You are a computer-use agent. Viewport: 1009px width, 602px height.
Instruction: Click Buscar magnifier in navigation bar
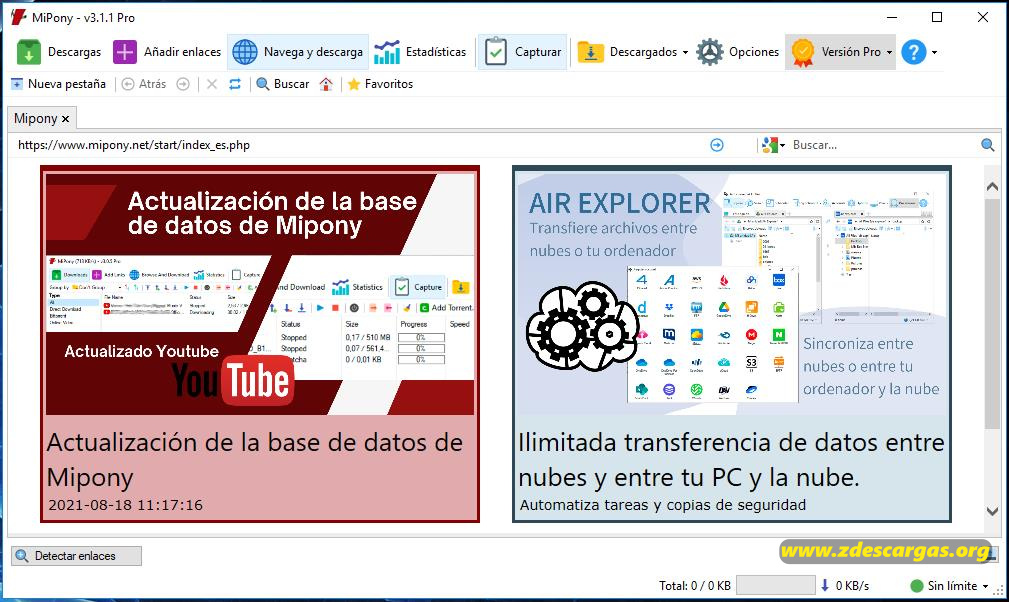(282, 84)
